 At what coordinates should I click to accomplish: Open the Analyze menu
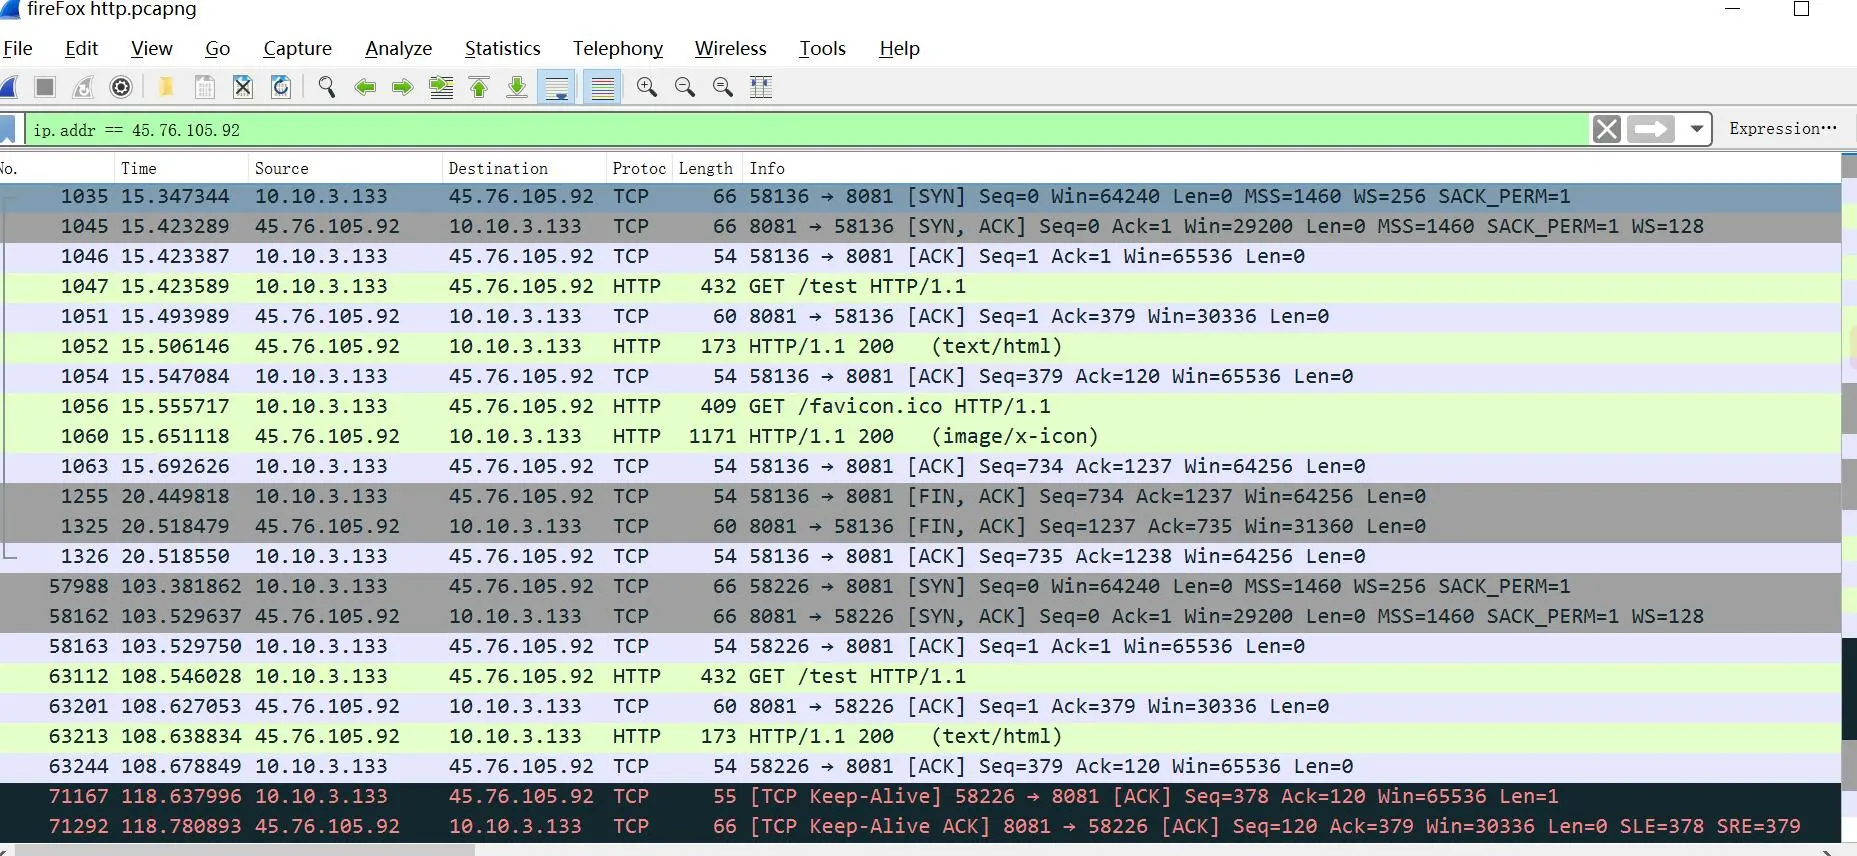point(399,48)
